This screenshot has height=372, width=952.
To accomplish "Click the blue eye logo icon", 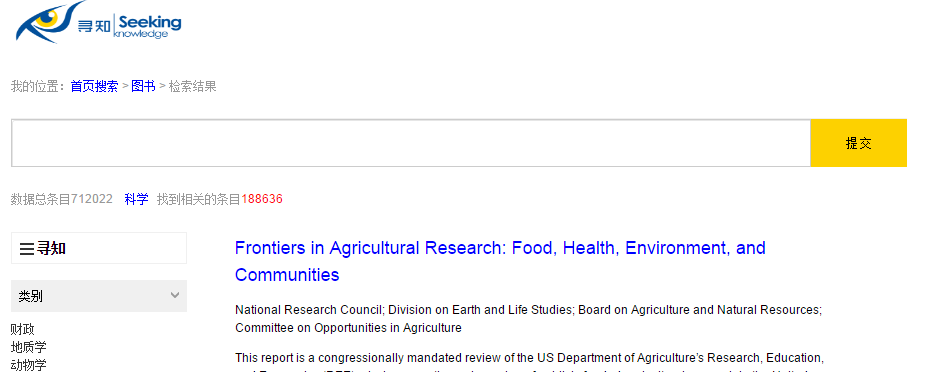I will pos(47,22).
